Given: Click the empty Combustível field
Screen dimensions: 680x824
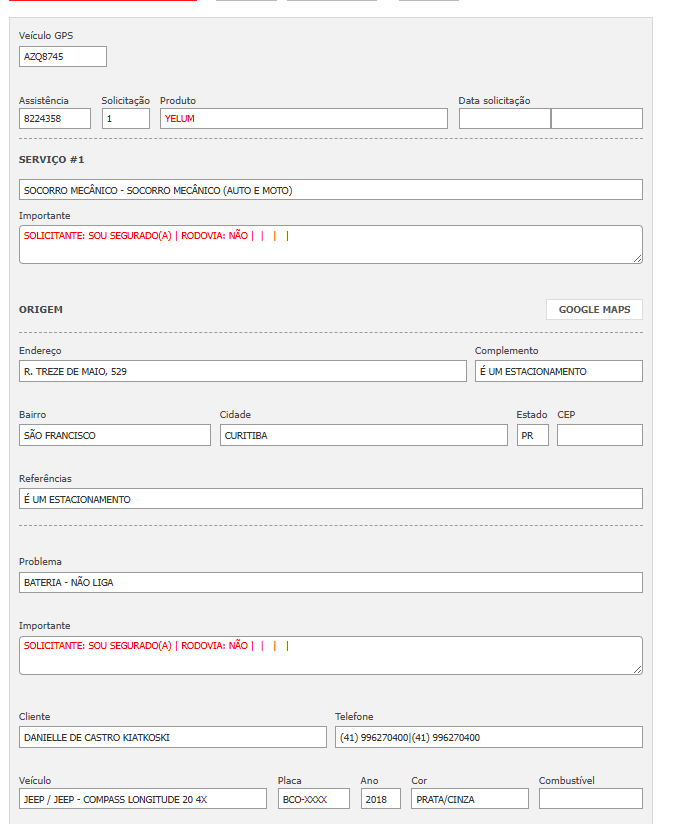Looking at the screenshot, I should [x=590, y=799].
